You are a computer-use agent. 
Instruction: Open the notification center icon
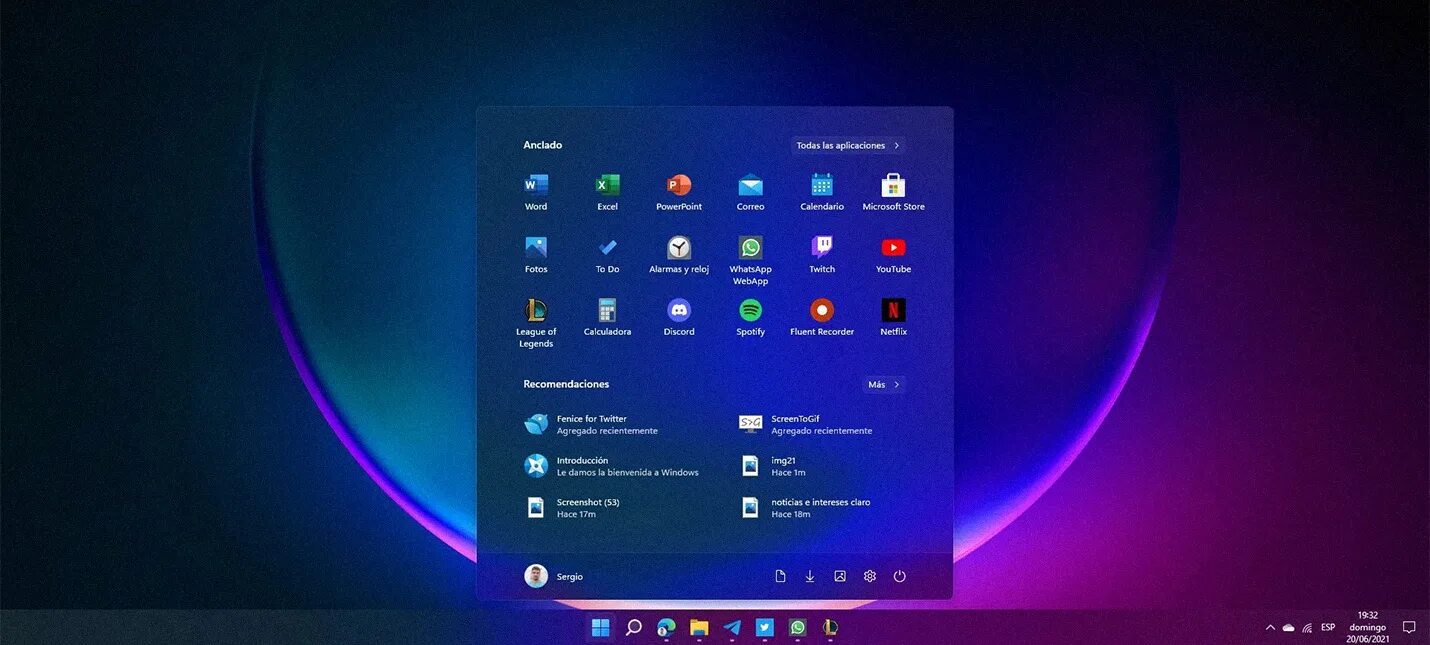pyautogui.click(x=1409, y=628)
